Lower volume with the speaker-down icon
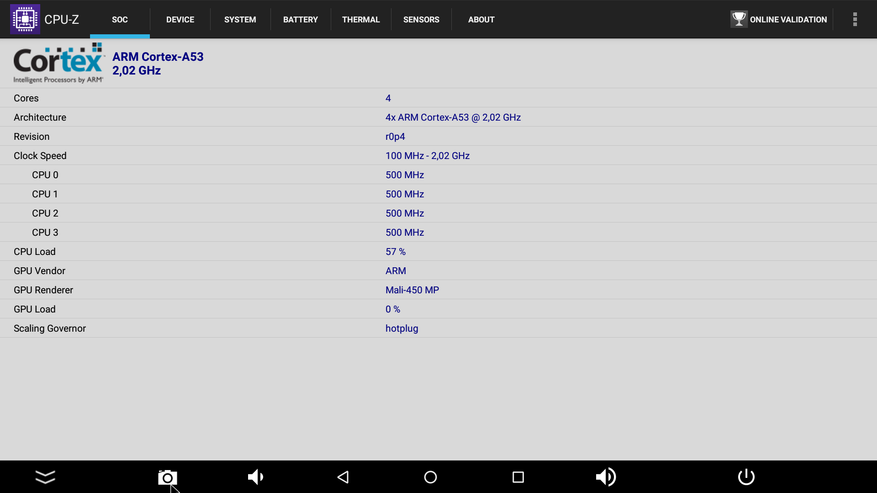The height and width of the screenshot is (493, 877). [x=256, y=477]
